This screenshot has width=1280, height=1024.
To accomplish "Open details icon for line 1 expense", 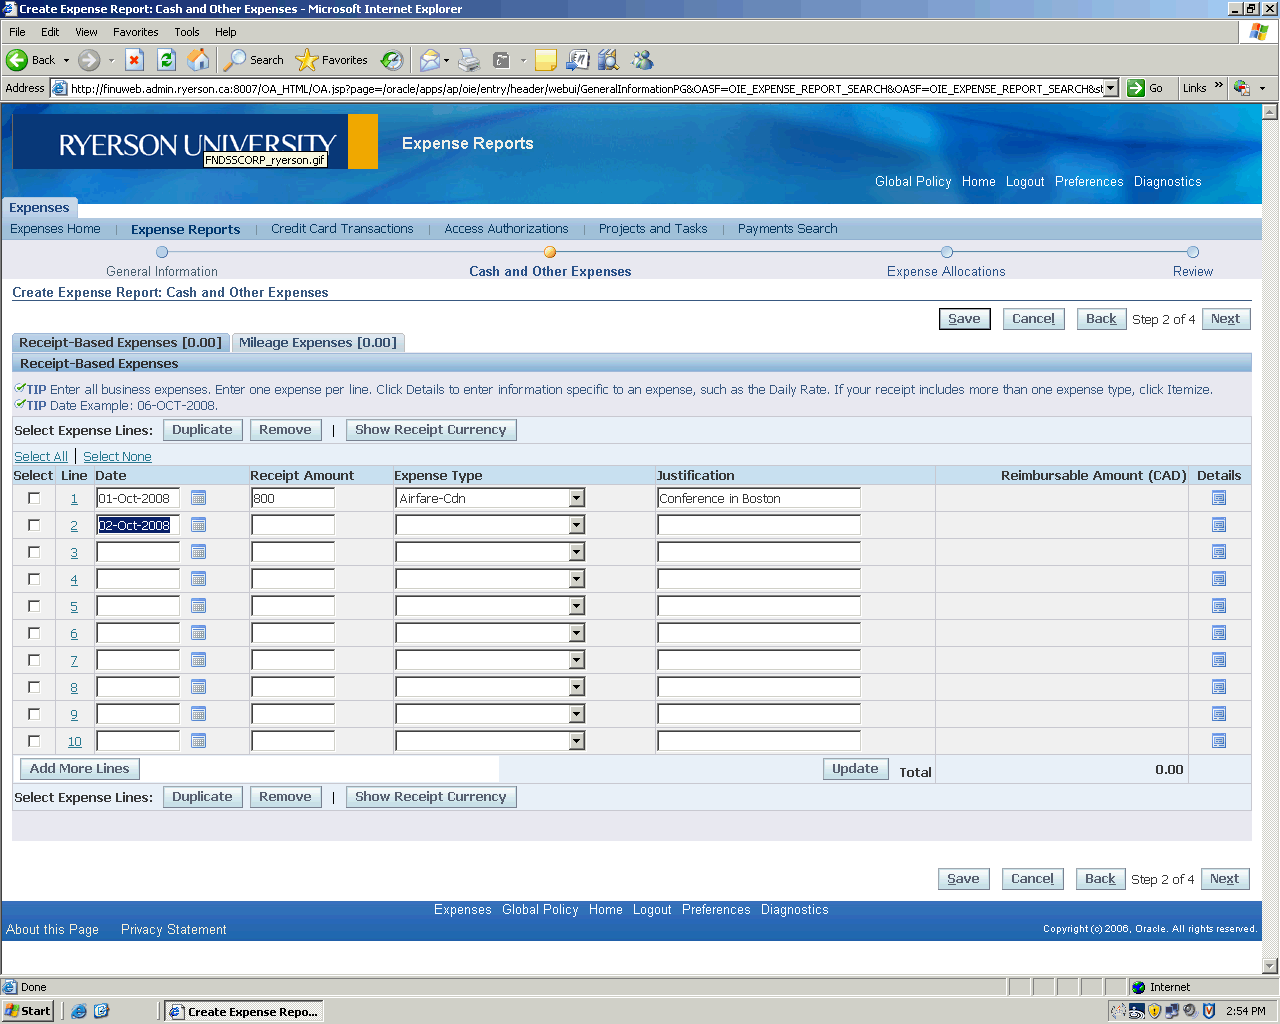I will point(1218,498).
